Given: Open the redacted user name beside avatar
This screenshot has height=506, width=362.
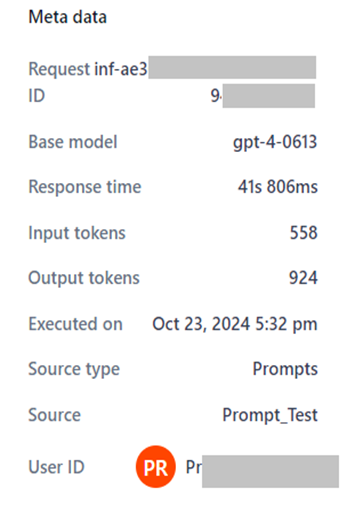Looking at the screenshot, I should [262, 471].
